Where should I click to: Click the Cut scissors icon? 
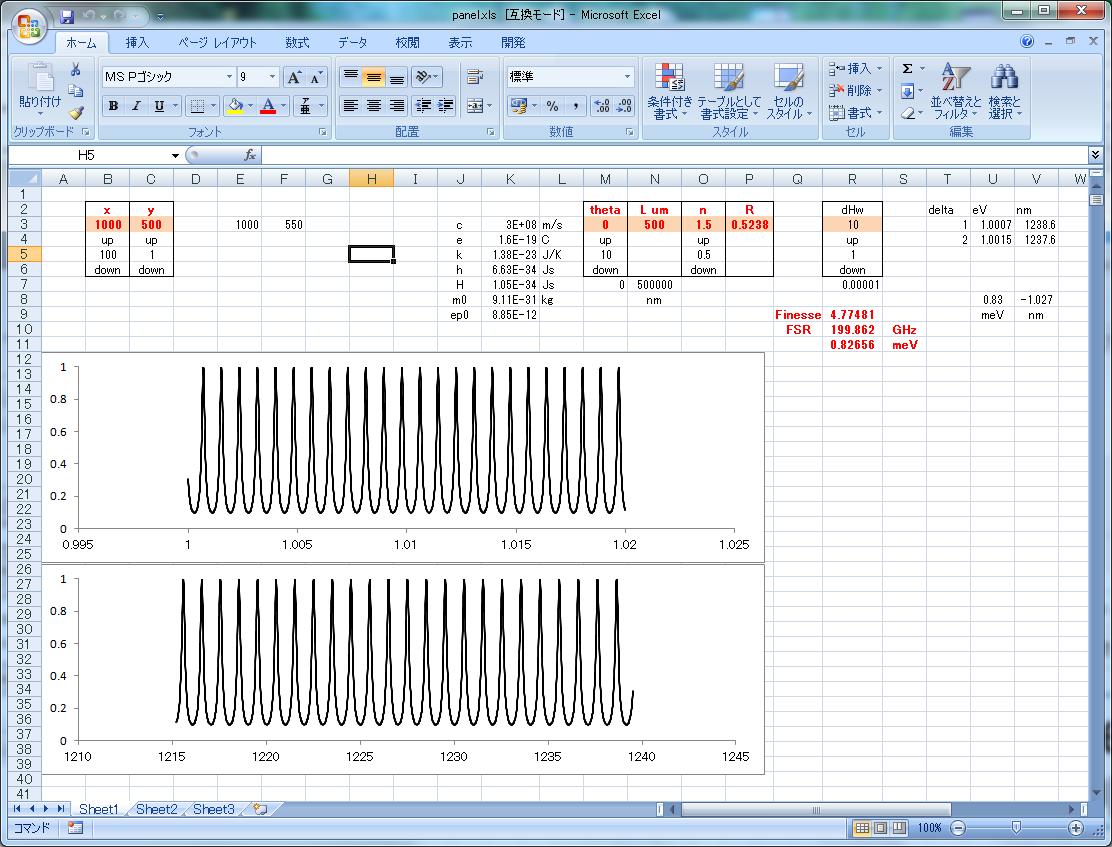click(76, 69)
